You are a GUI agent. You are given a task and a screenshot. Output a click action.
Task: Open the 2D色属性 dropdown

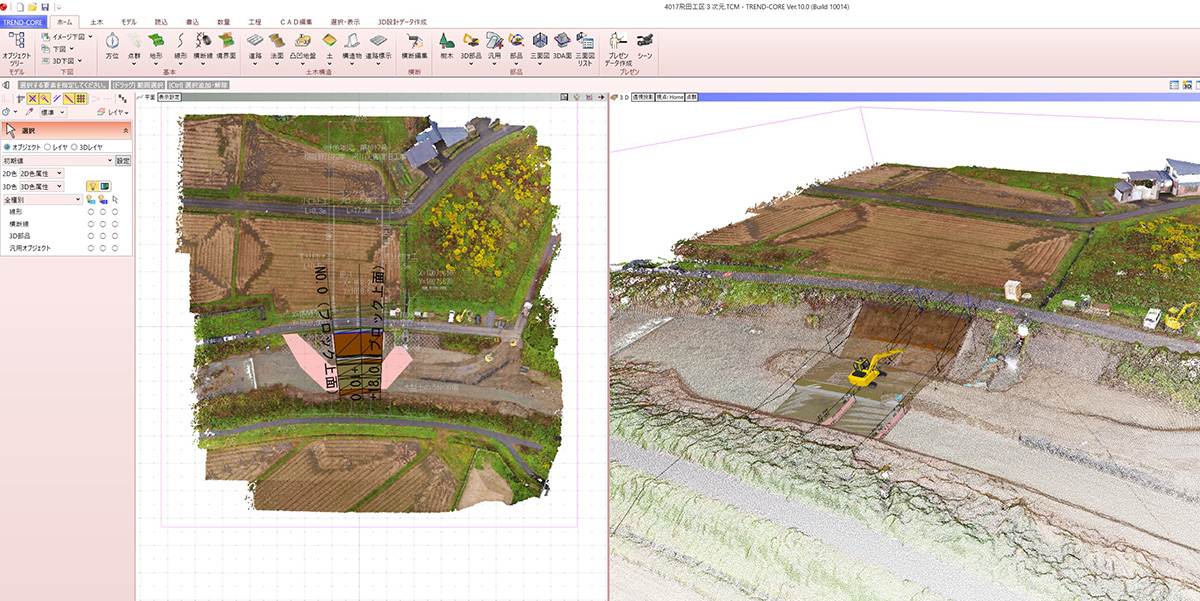point(41,174)
